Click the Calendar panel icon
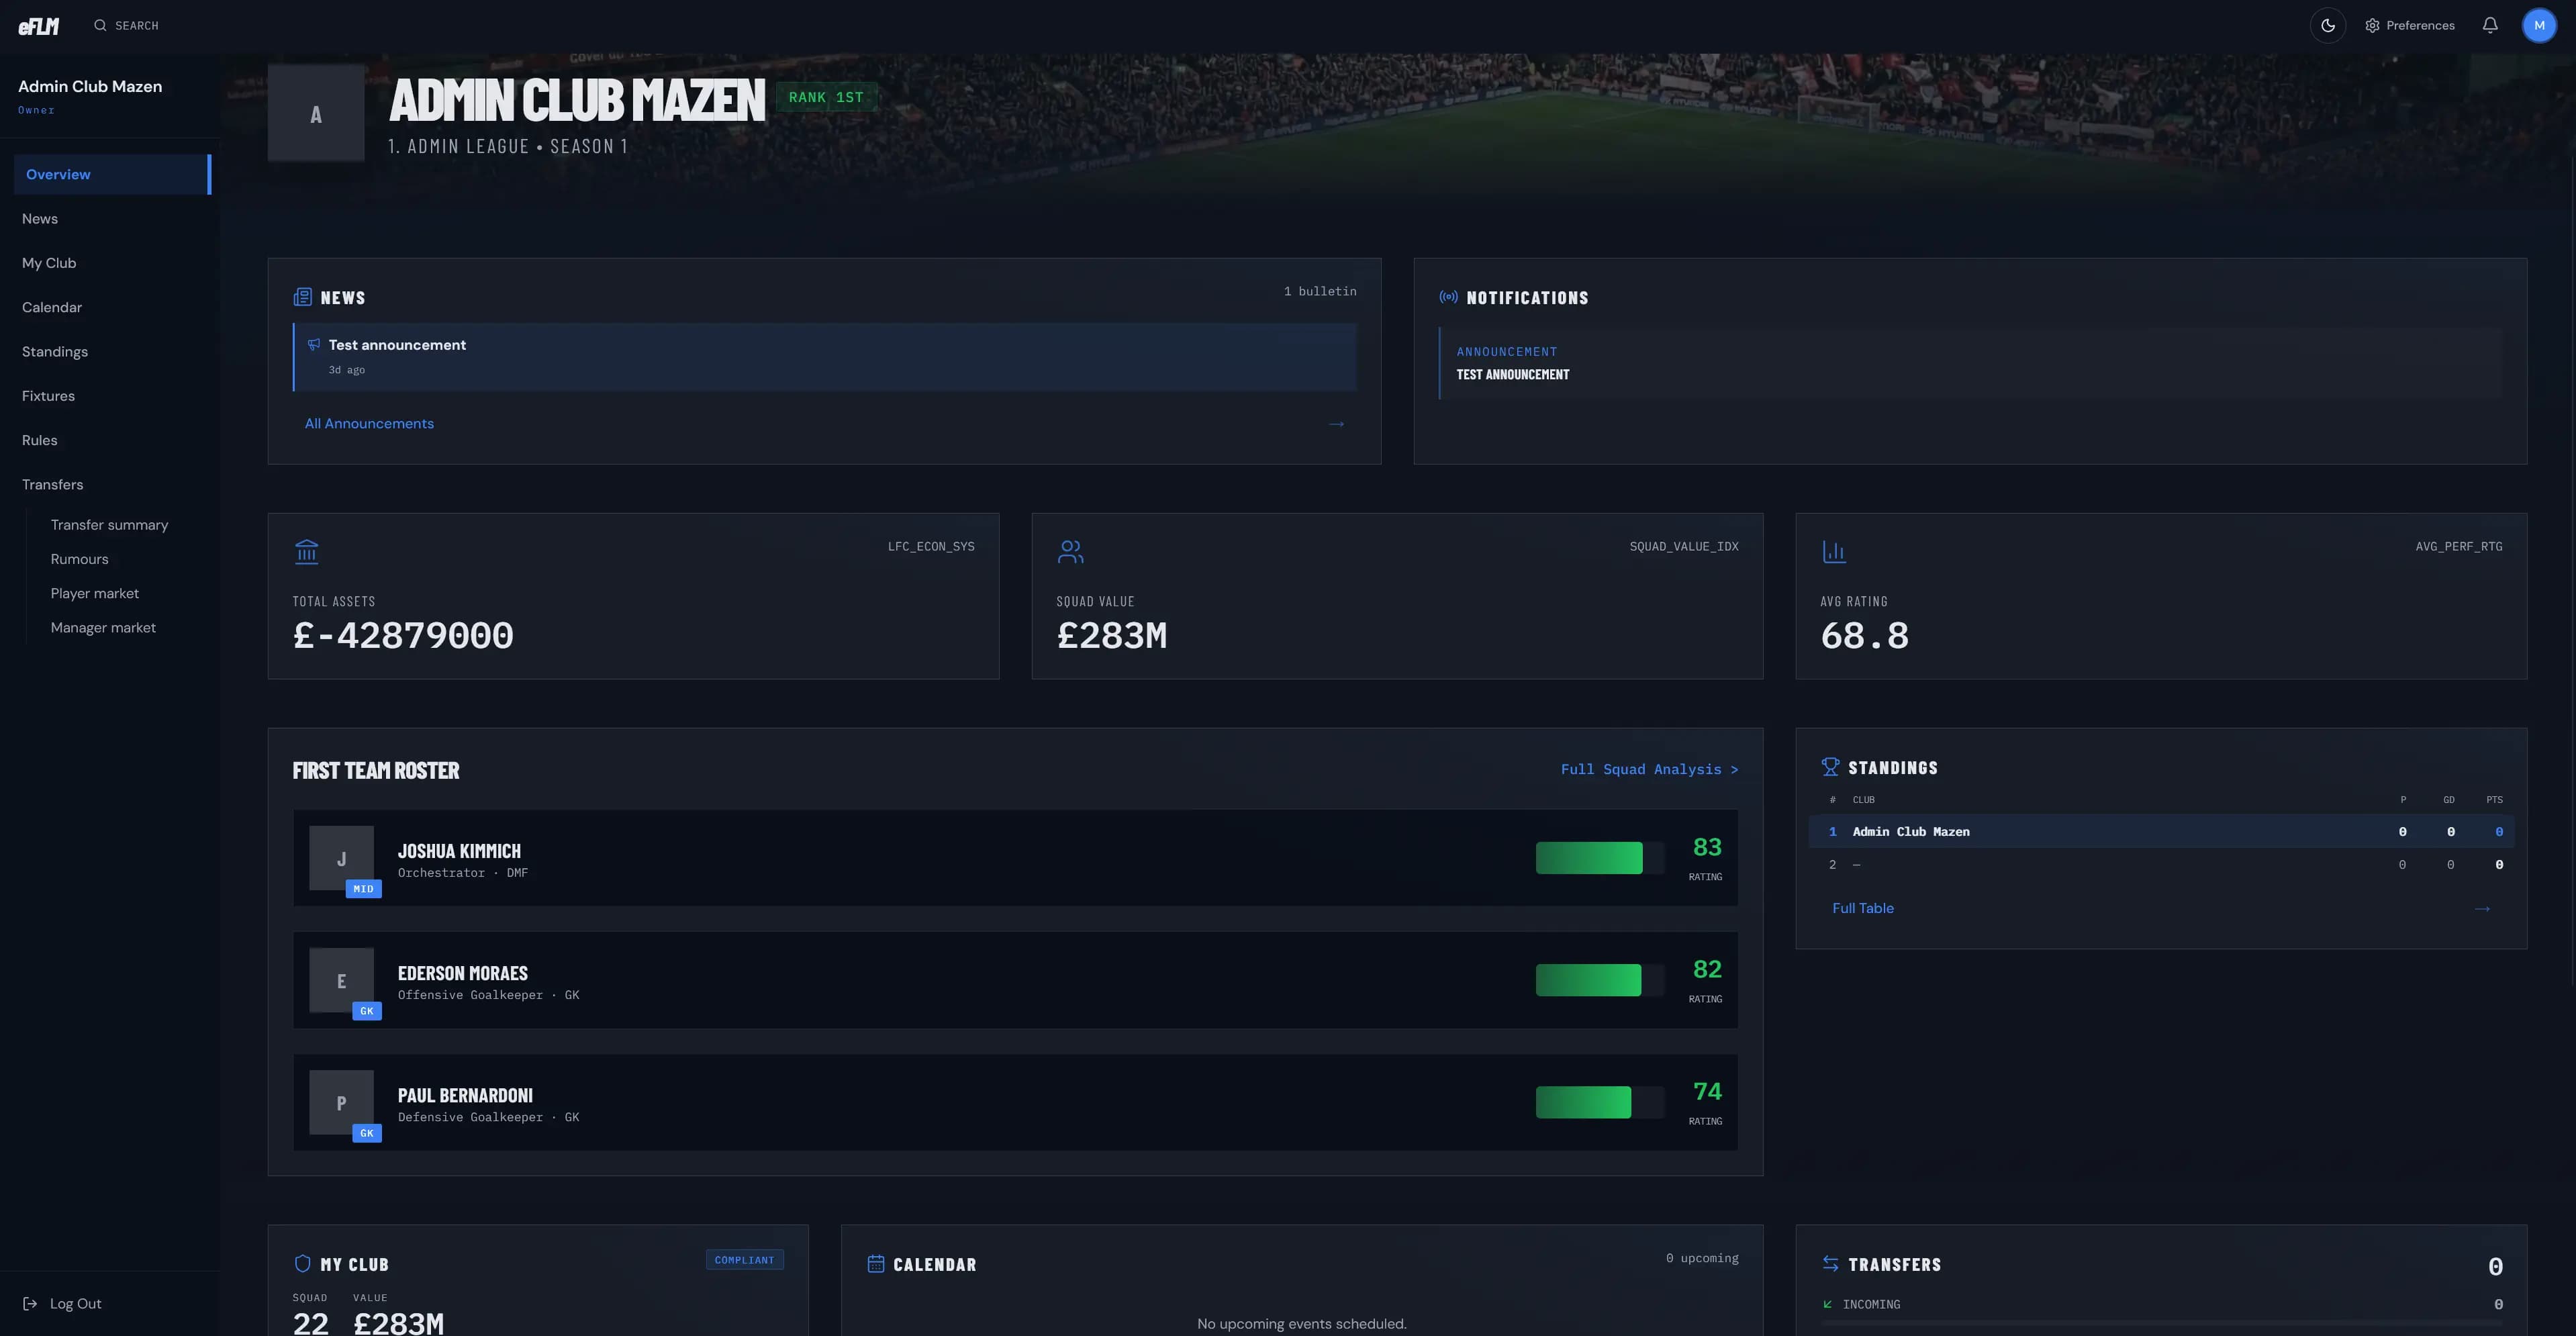Screen dimensions: 2576x1336 (876, 1264)
